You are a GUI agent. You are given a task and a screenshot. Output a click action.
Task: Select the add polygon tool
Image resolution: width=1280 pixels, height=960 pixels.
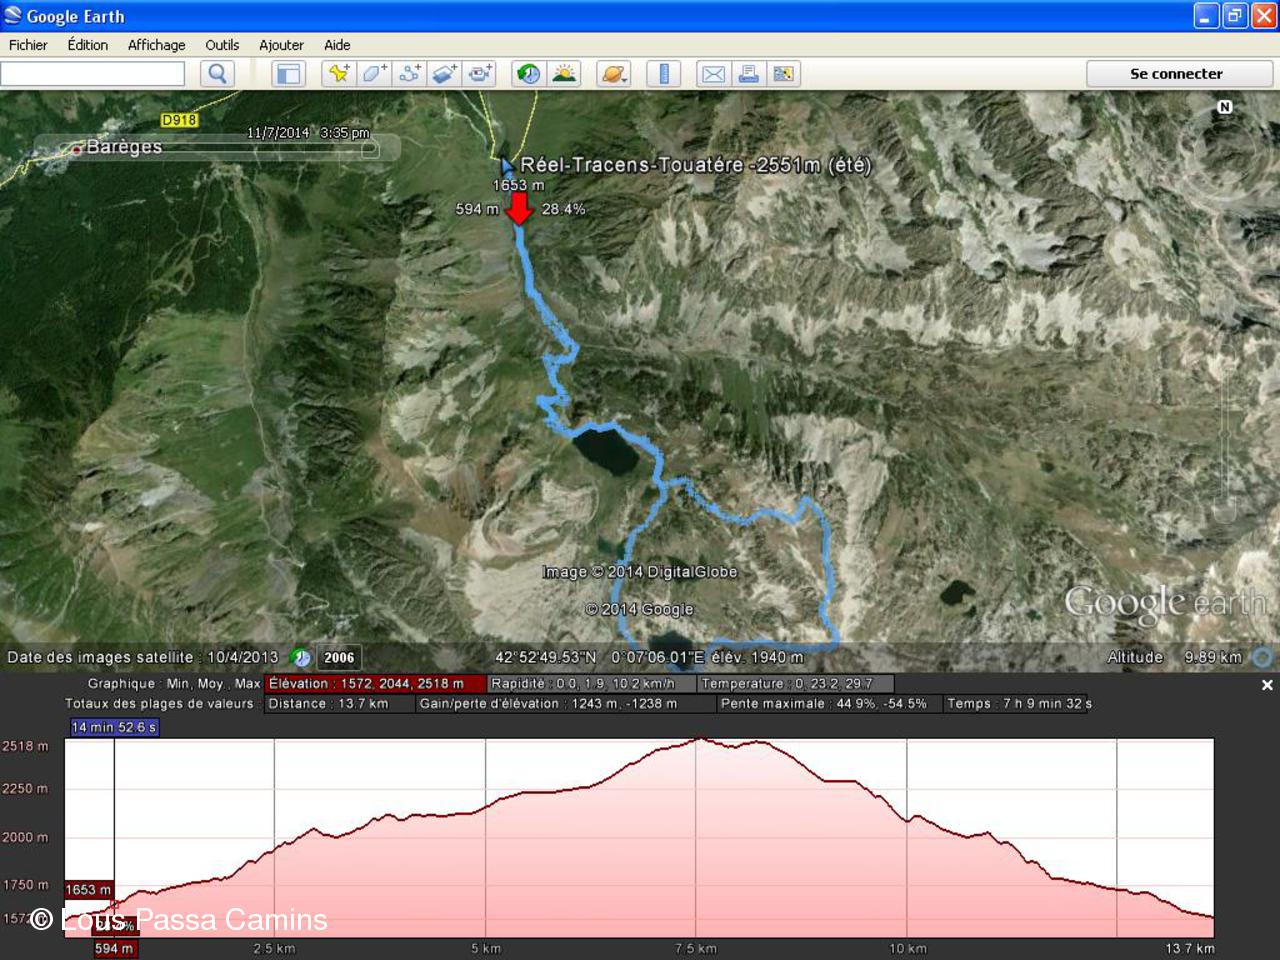point(374,74)
